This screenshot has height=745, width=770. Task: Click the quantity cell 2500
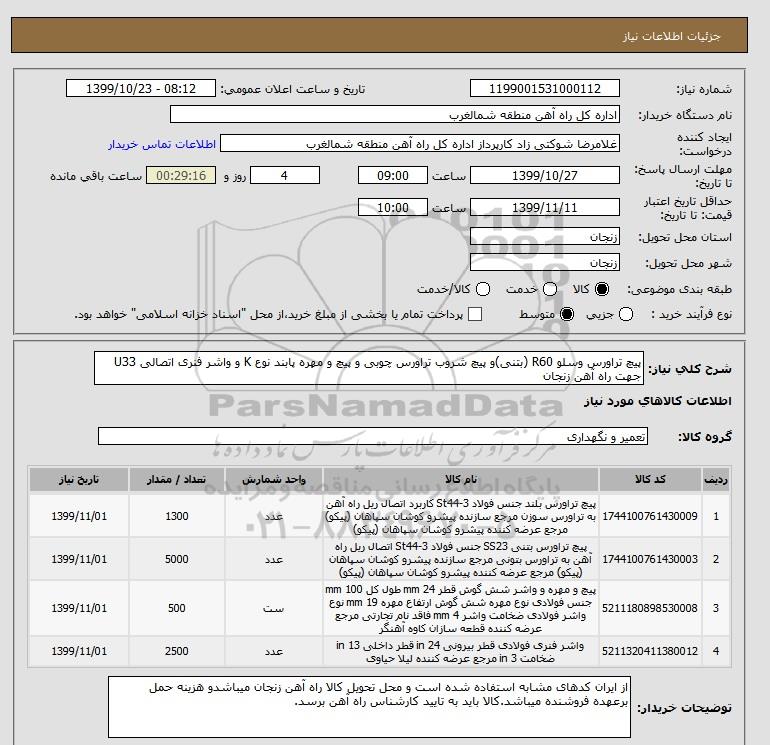[177, 651]
